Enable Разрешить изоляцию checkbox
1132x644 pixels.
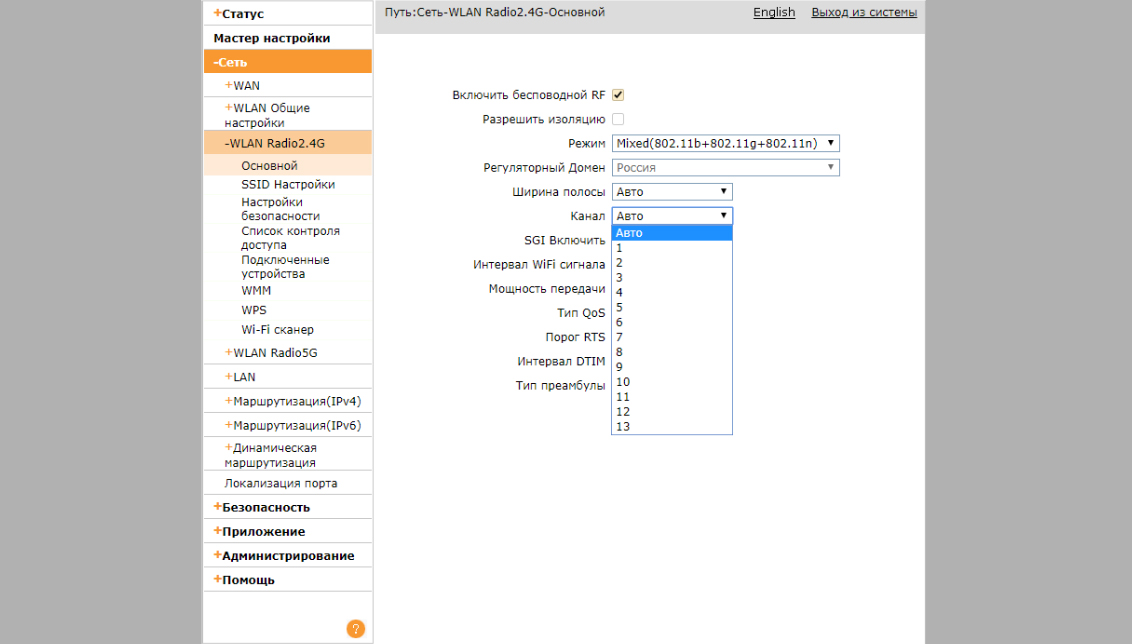(618, 119)
